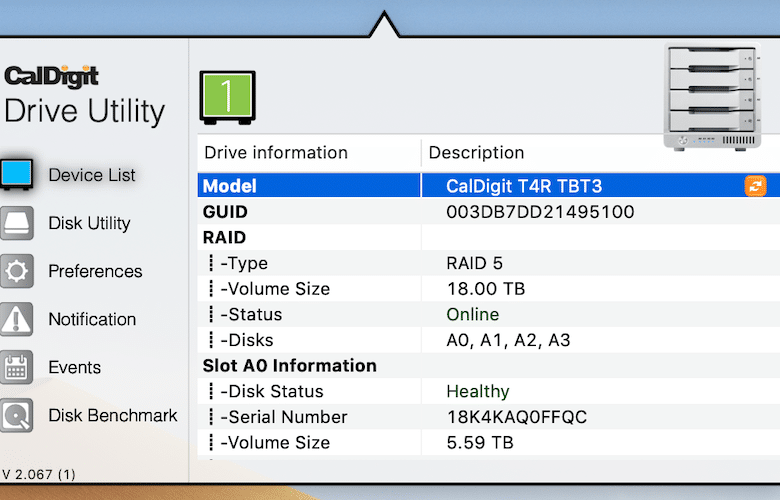Screen dimensions: 780x500
Task: Select the Slot A0 Information row
Action: (488, 366)
